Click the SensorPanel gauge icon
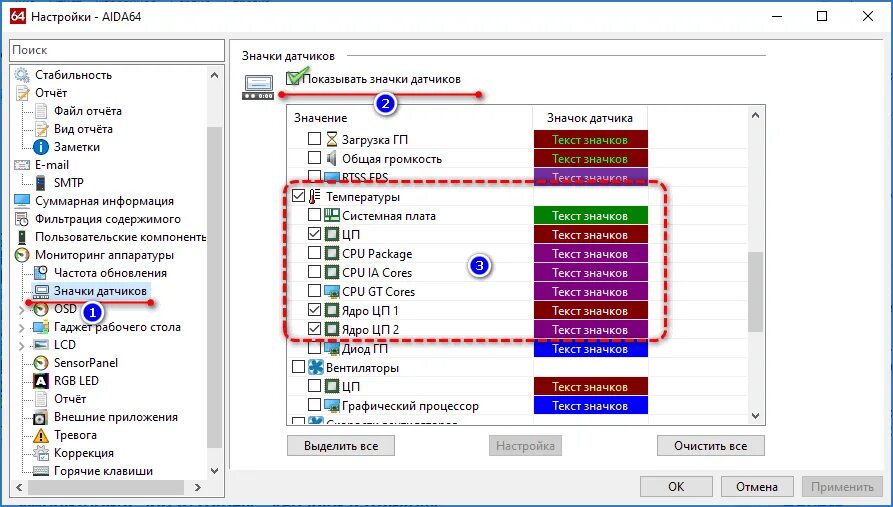Viewport: 893px width, 507px height. (x=41, y=363)
